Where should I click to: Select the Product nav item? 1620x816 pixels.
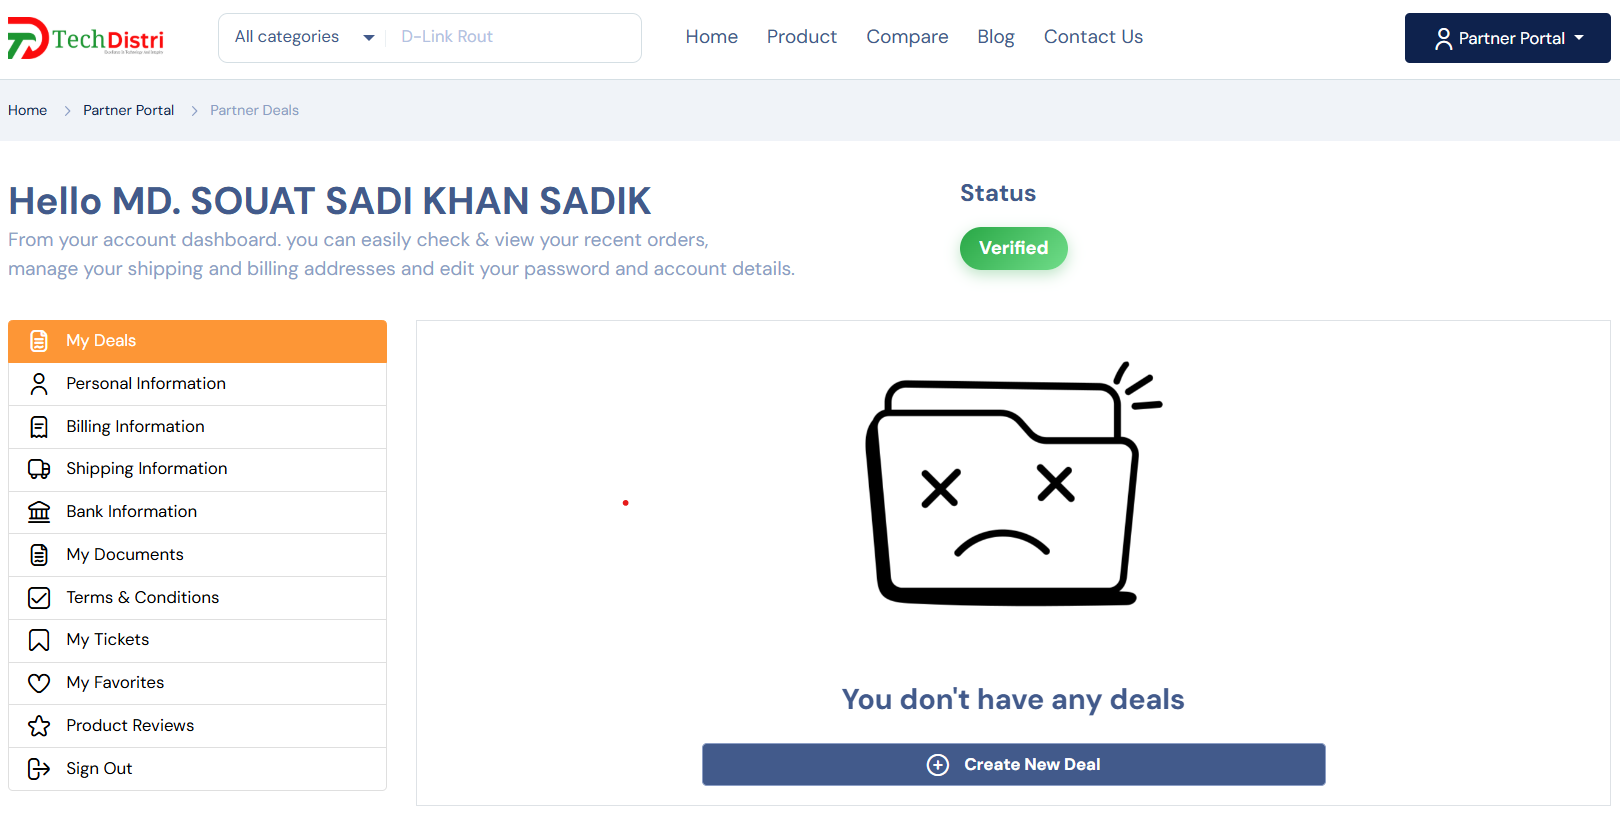click(x=801, y=37)
